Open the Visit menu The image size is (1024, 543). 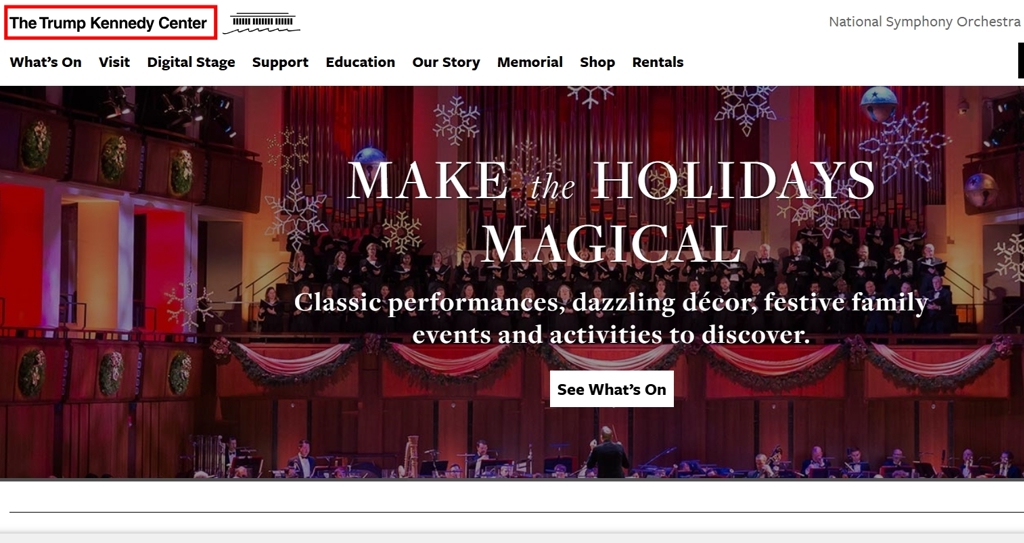(x=114, y=62)
